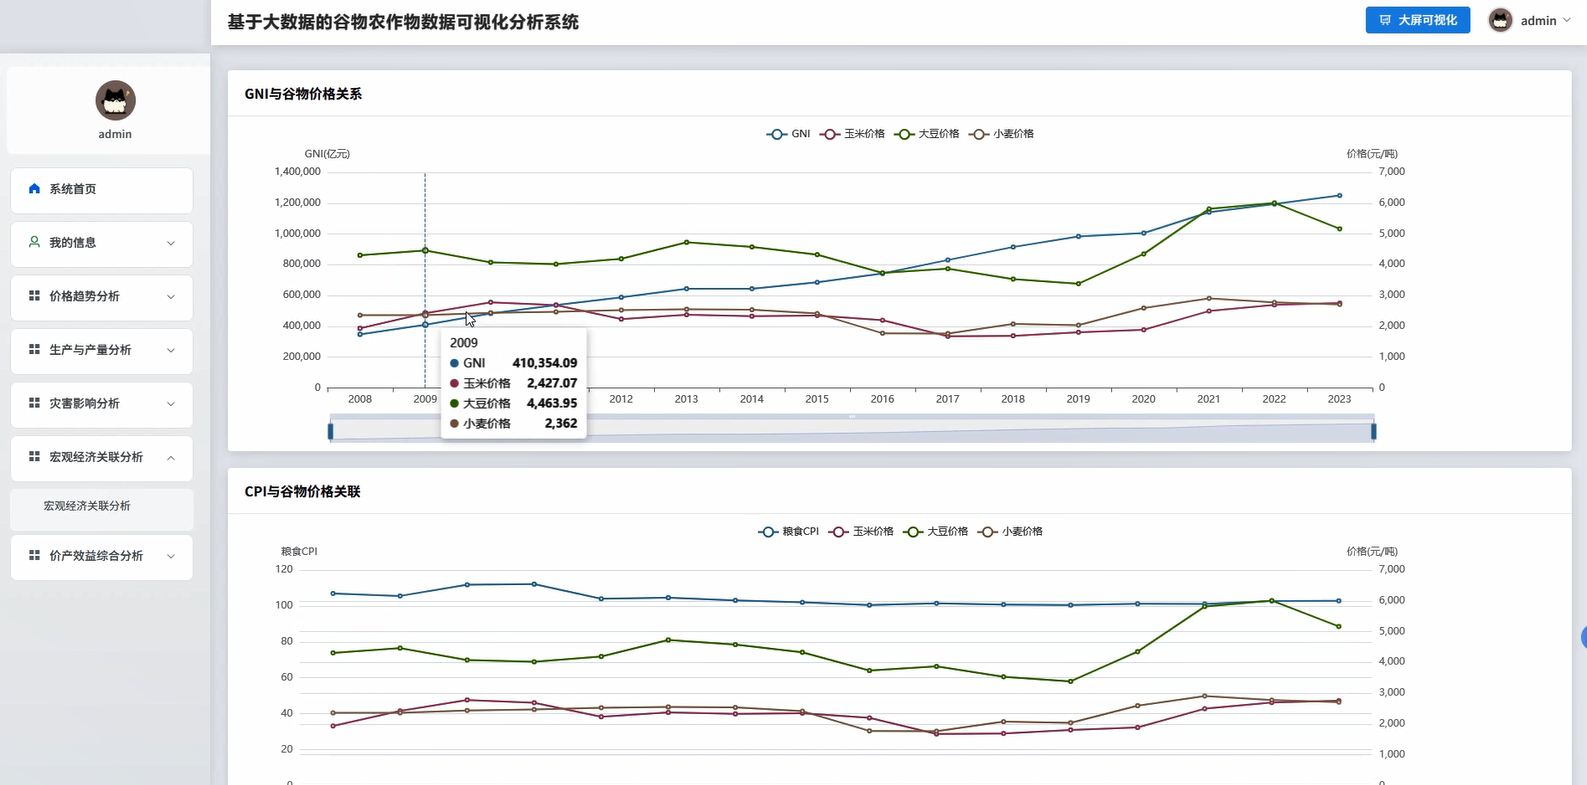Image resolution: width=1587 pixels, height=785 pixels.
Task: Click the GNI chart data zoom bar
Action: pos(852,430)
